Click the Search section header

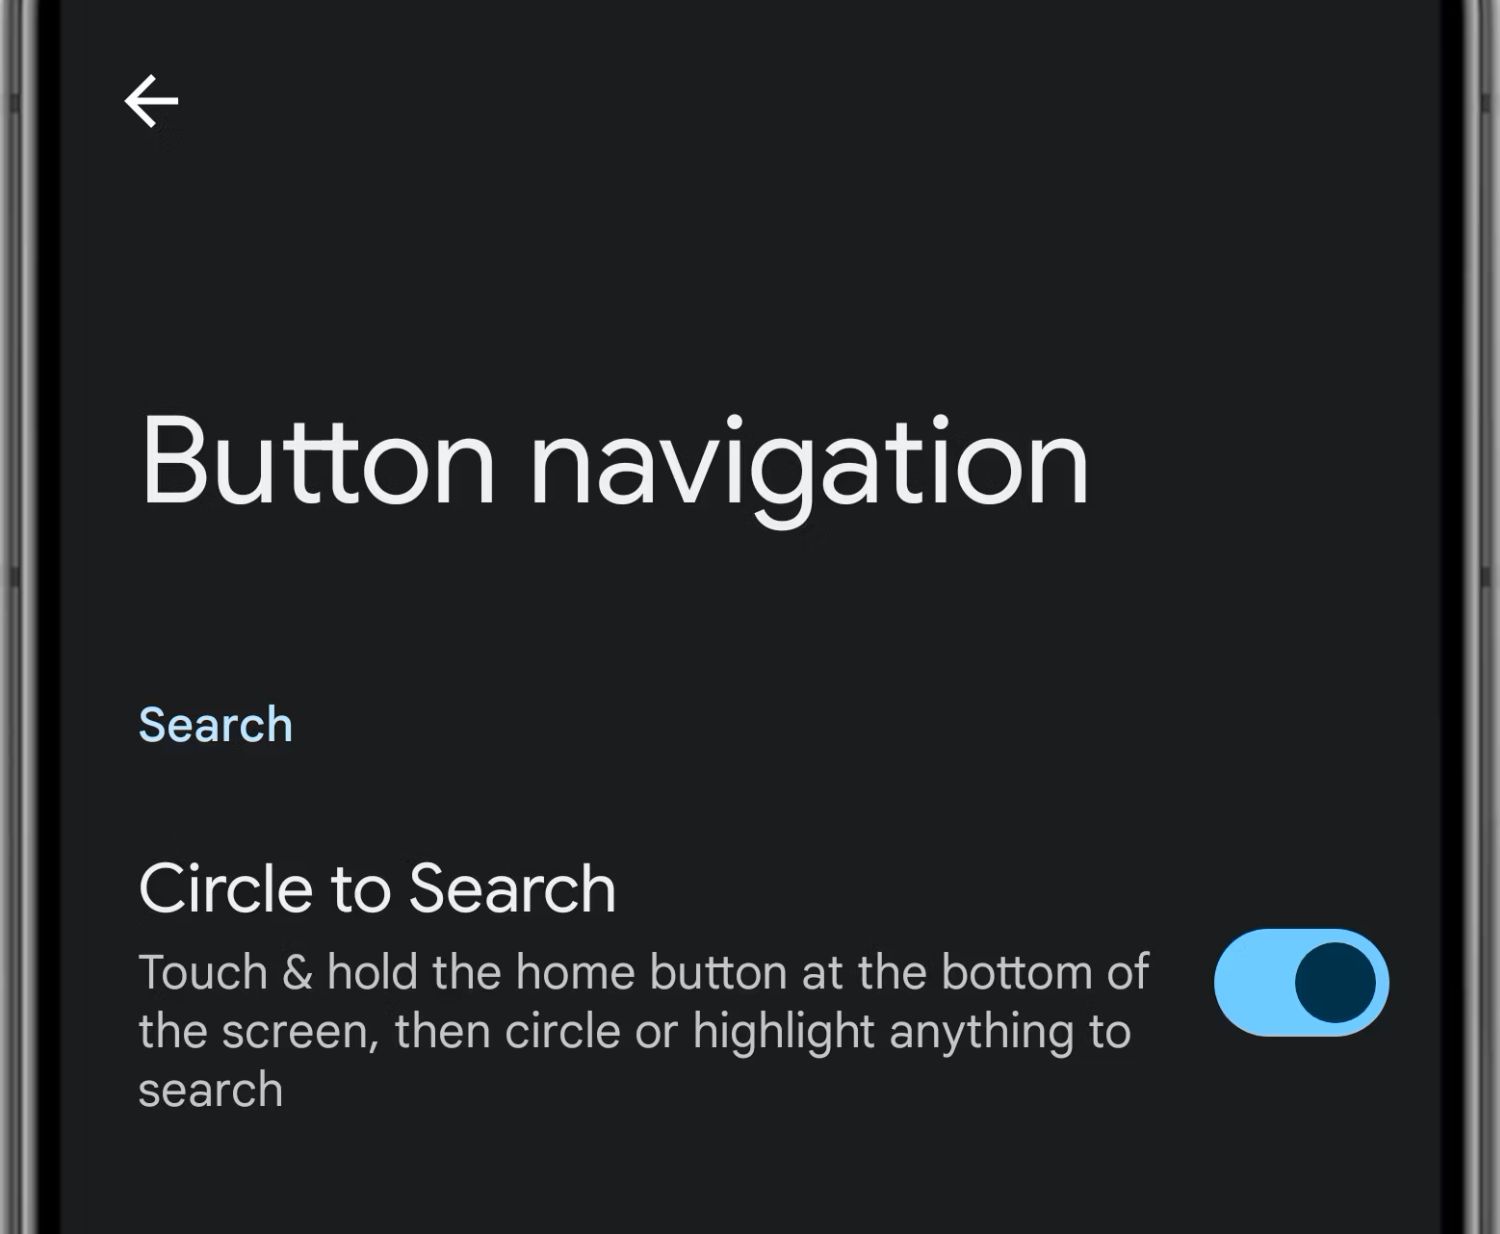click(x=215, y=724)
